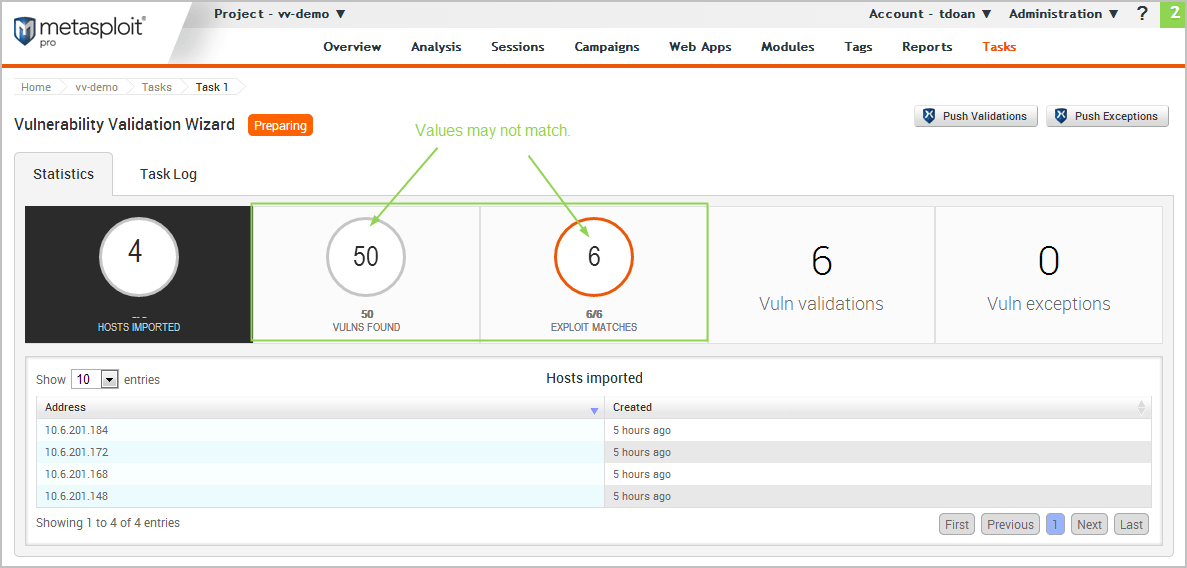This screenshot has height=568, width=1187.
Task: Select the Vuln validations panel
Action: (821, 275)
